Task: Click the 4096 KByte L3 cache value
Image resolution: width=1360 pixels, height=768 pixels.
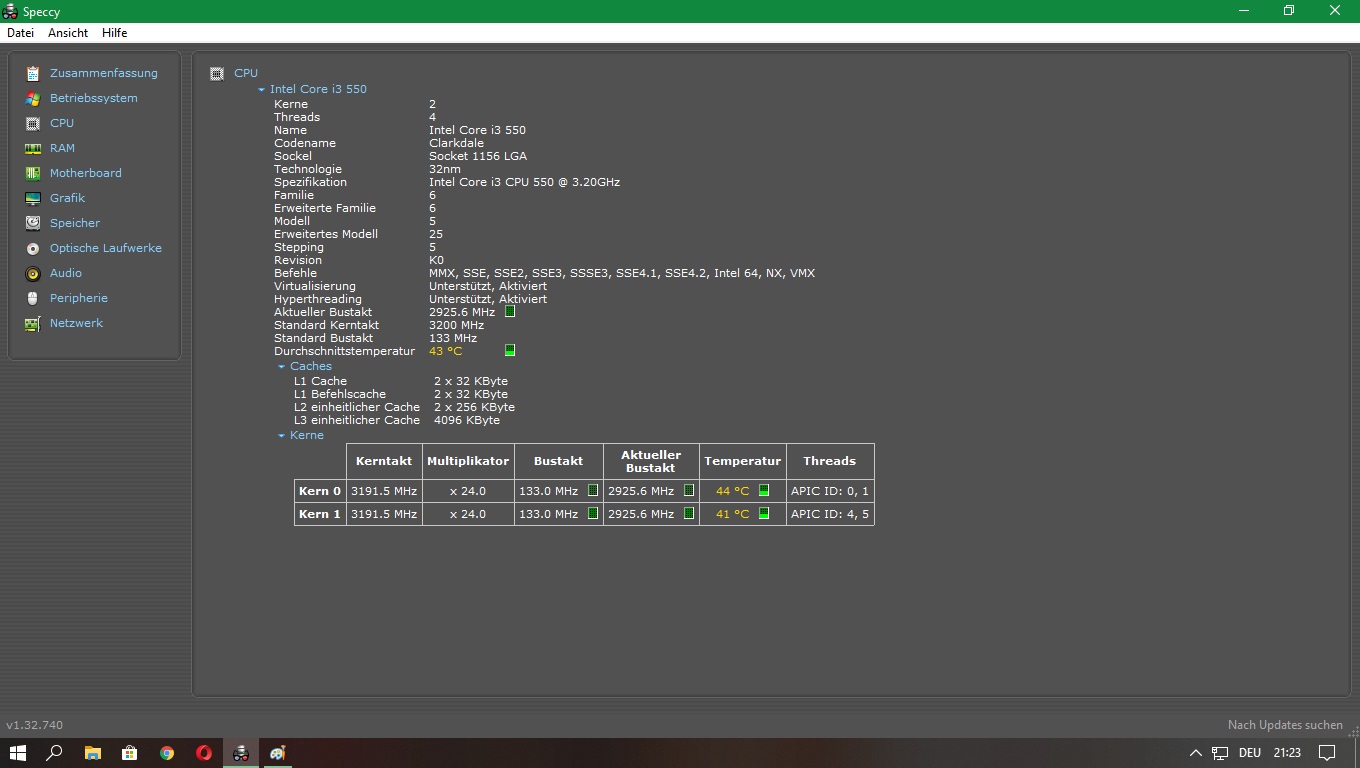Action: (467, 420)
